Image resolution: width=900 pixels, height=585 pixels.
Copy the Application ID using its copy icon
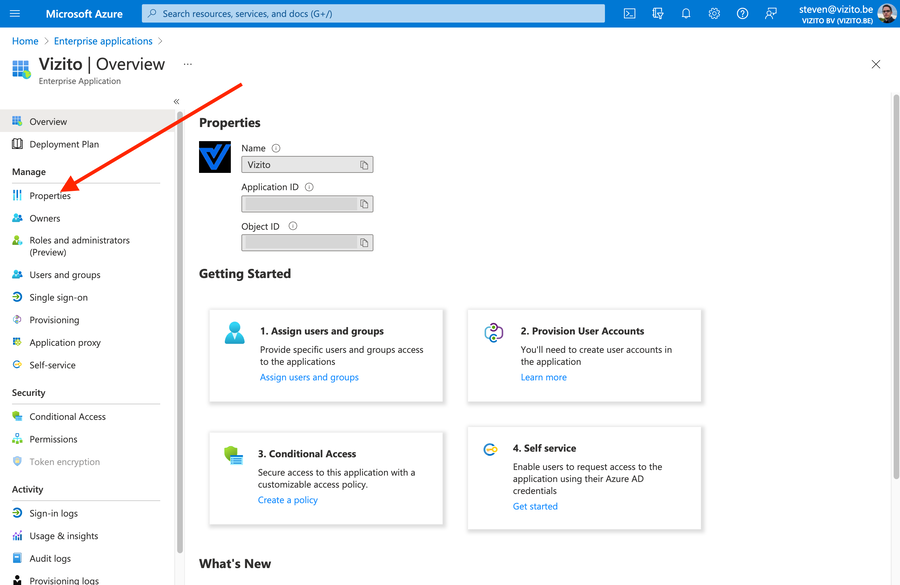click(364, 203)
